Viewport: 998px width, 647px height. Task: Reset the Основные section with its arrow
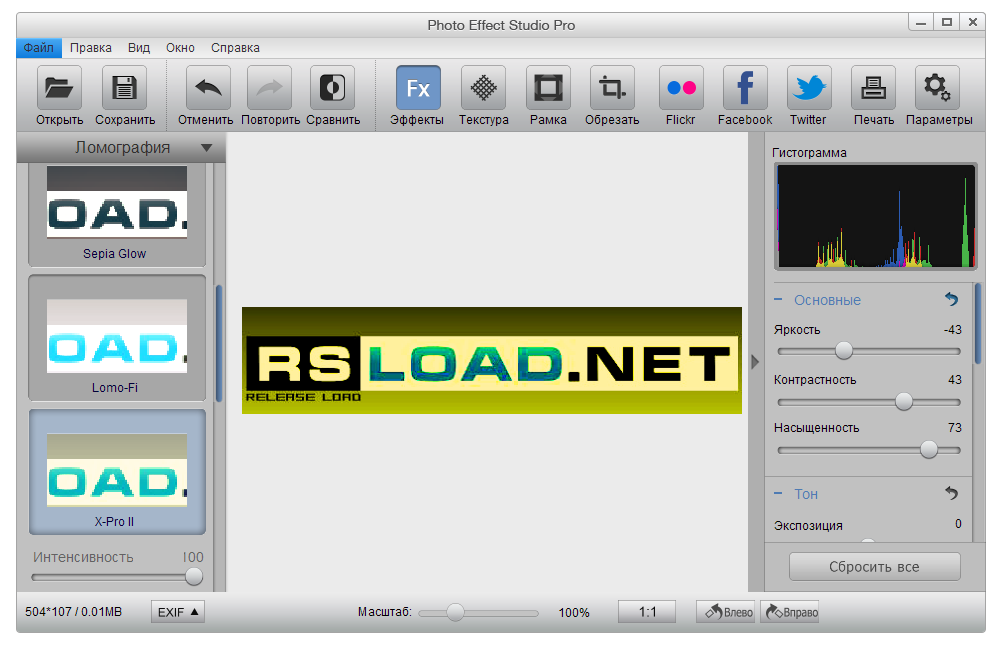coord(952,299)
